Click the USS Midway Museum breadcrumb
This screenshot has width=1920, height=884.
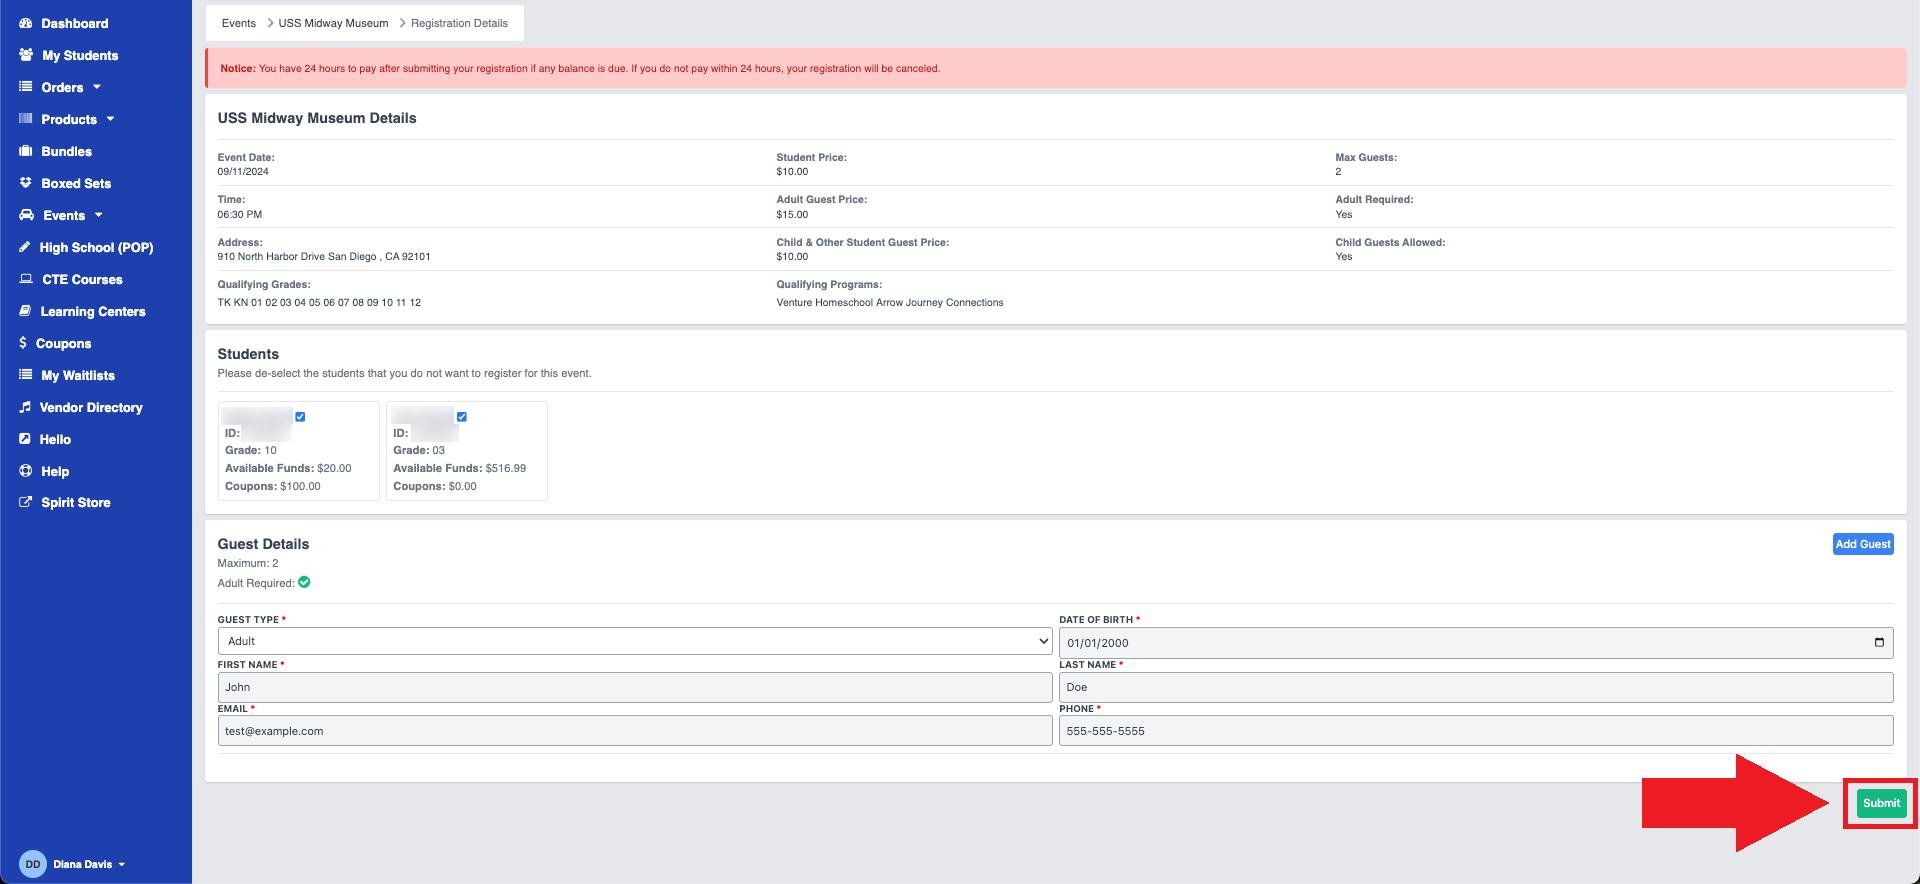[x=333, y=23]
